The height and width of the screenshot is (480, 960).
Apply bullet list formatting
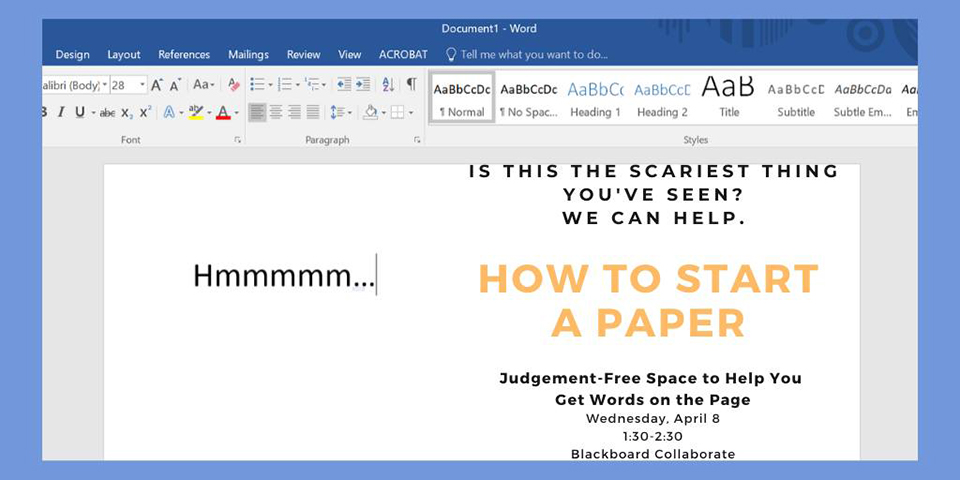pos(257,84)
